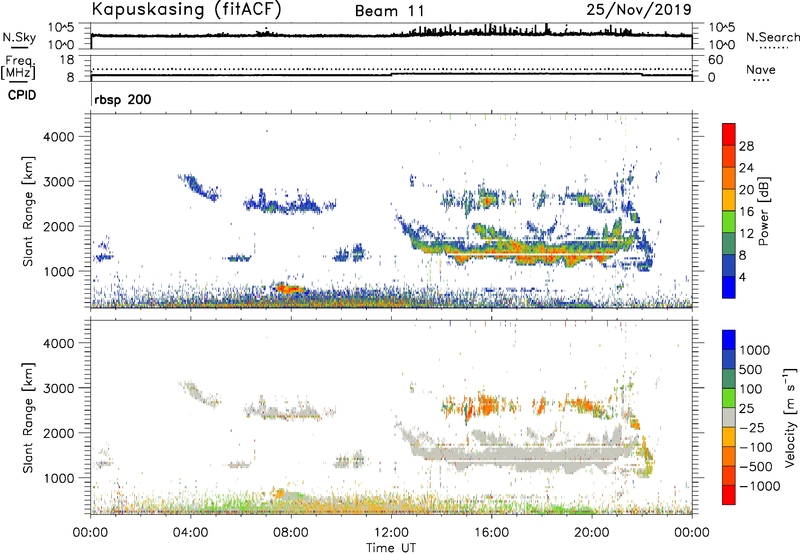Viewport: 800px width, 554px height.
Task: Click the power panel's "Slant Range [km]" label
Action: pyautogui.click(x=28, y=211)
